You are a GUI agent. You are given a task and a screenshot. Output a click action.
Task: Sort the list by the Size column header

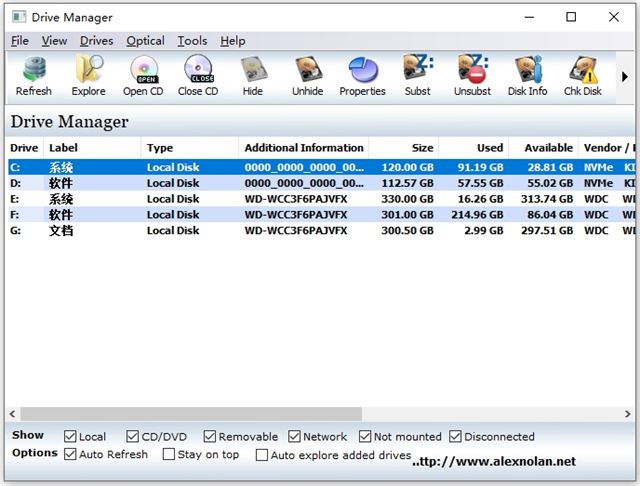[x=403, y=148]
